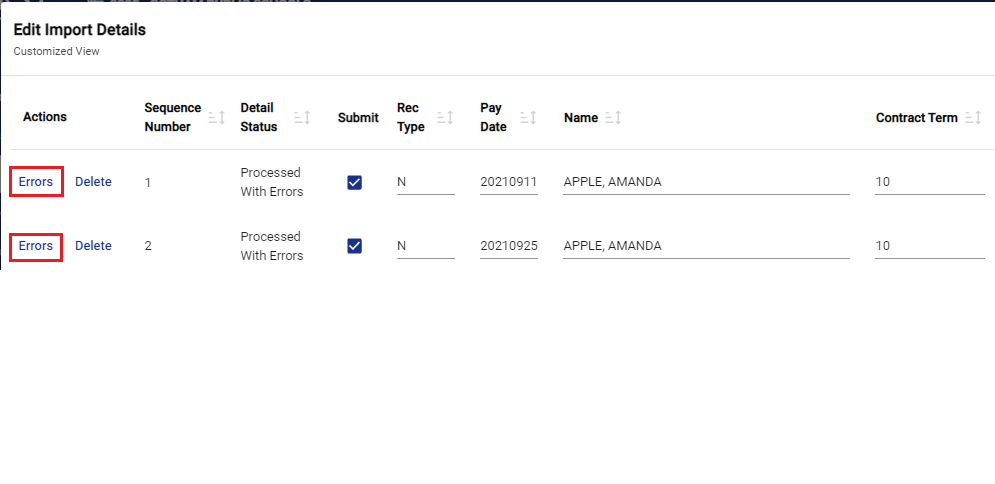Sort rows using Name sort icon
The width and height of the screenshot is (995, 484).
tap(613, 118)
